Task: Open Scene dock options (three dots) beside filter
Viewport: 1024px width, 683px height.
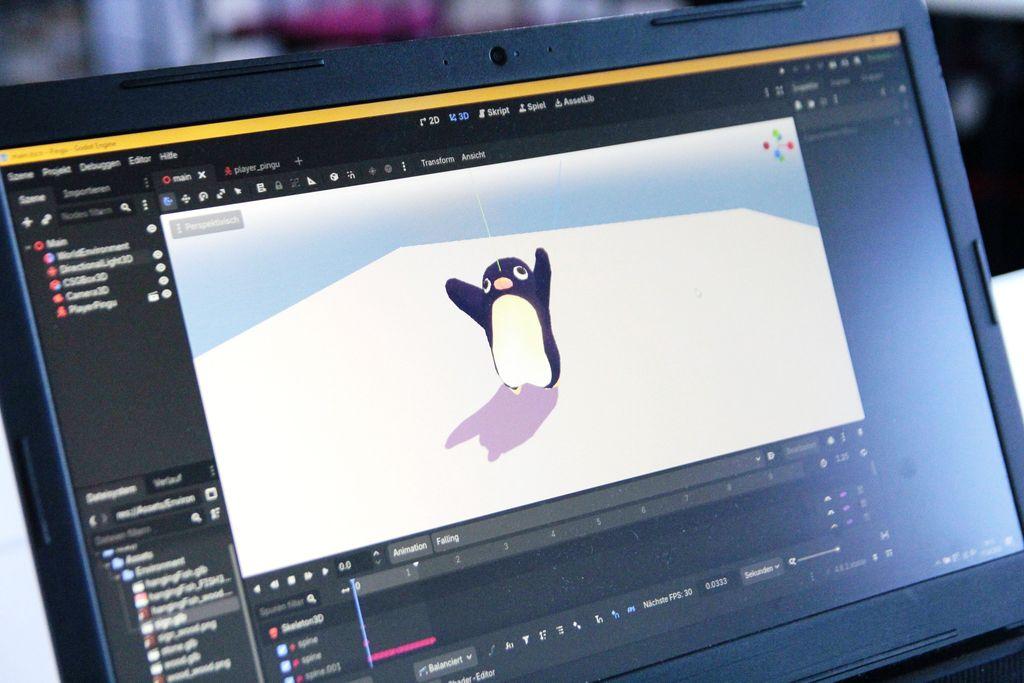Action: 144,205
